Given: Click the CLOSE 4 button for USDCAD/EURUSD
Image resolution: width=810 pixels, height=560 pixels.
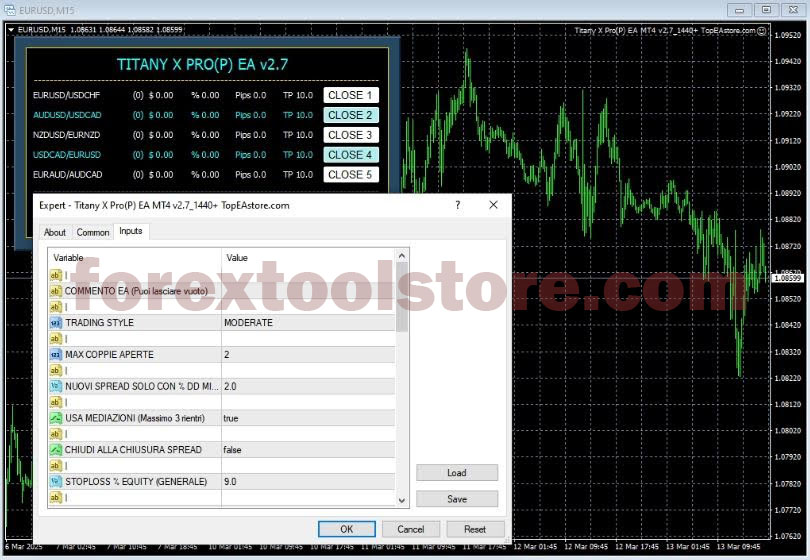Looking at the screenshot, I should (x=351, y=154).
